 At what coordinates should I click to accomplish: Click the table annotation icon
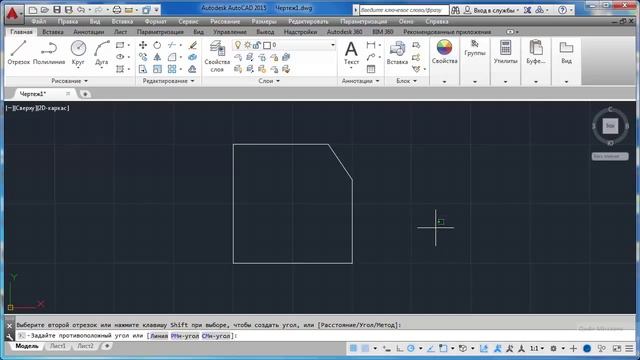click(x=370, y=69)
